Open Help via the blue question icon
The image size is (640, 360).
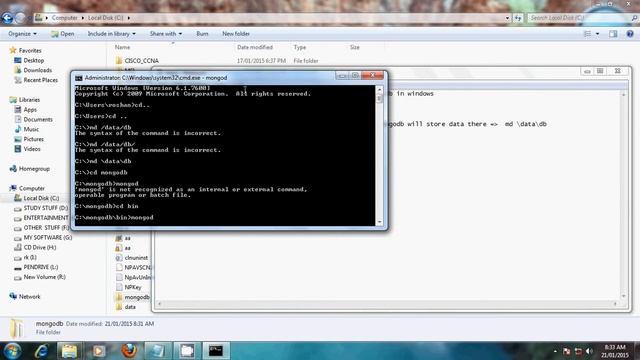tap(630, 34)
